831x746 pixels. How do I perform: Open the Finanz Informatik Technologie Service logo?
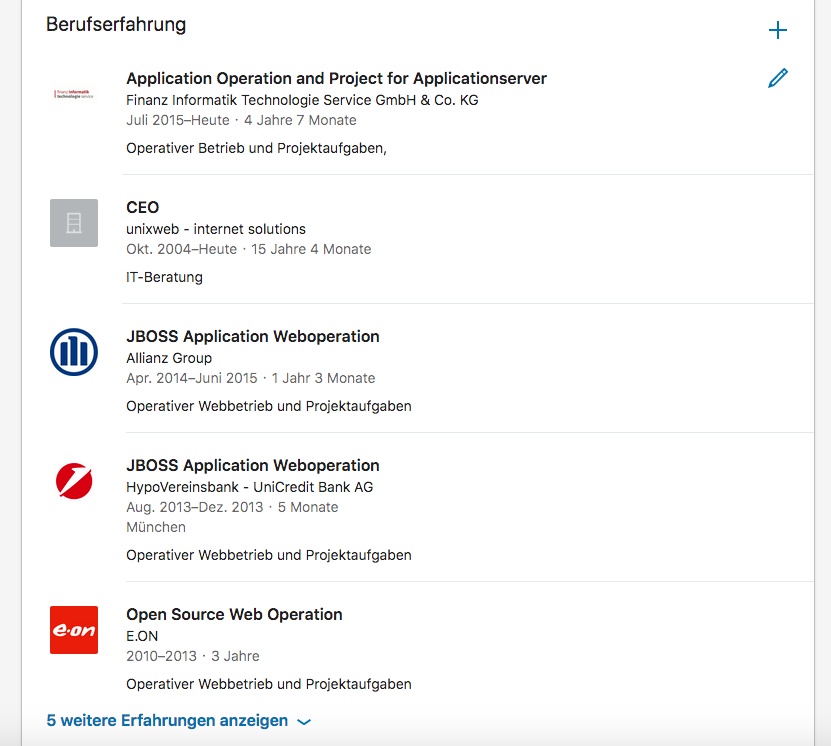74,94
